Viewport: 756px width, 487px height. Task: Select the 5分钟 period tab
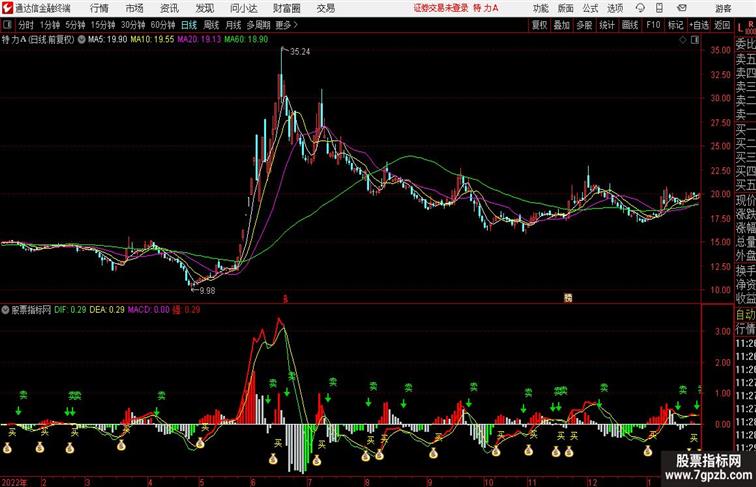click(75, 25)
